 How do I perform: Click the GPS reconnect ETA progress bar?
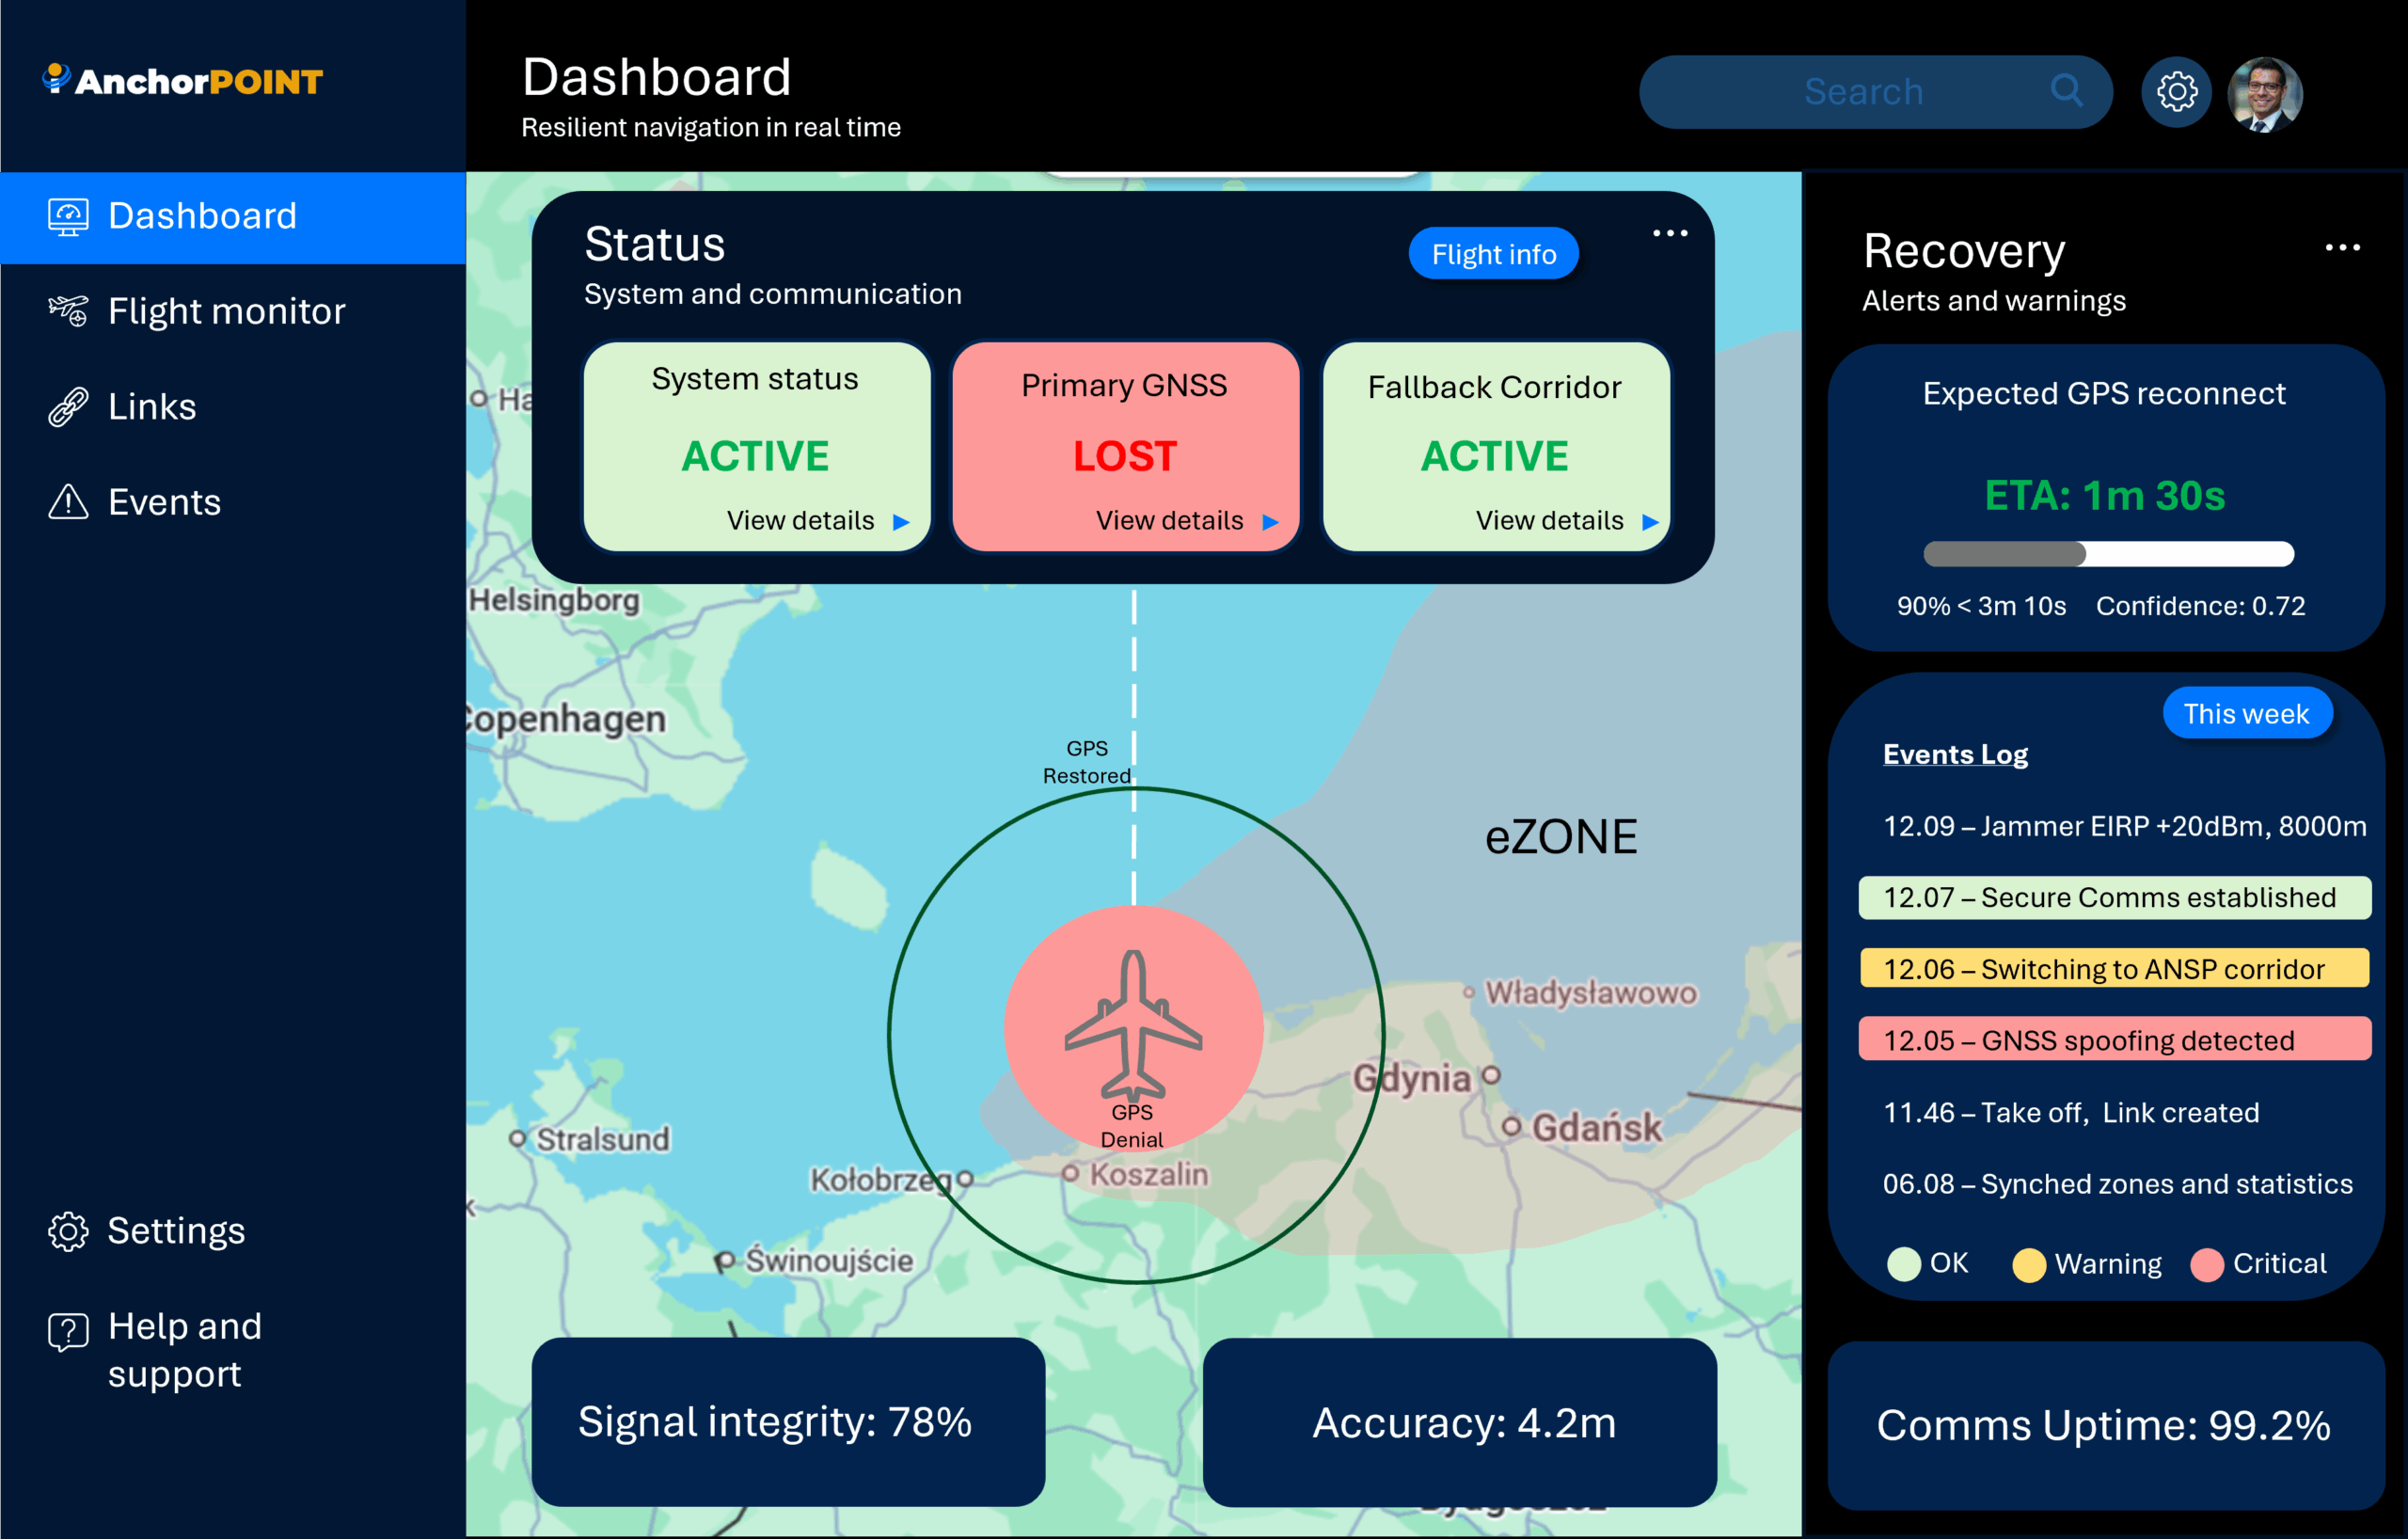coord(2108,554)
